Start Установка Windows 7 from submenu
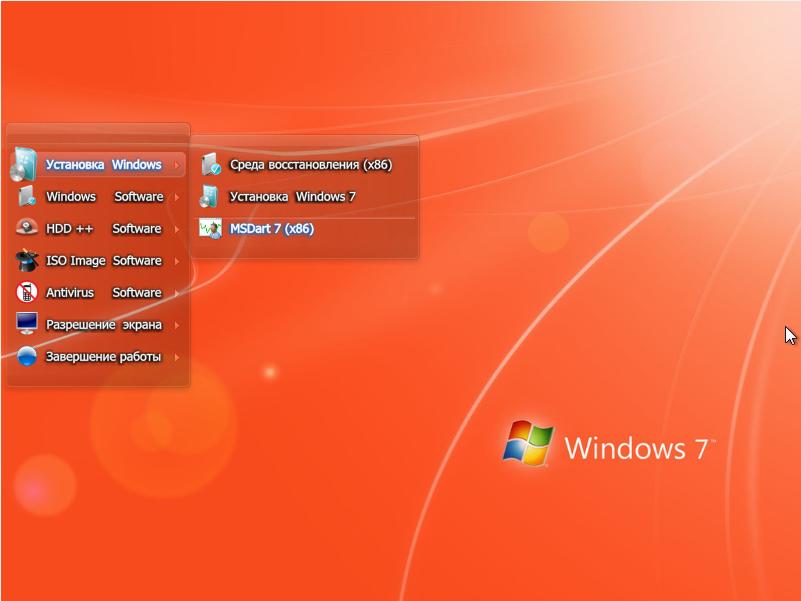Screen dimensions: 801x601 click(304, 197)
